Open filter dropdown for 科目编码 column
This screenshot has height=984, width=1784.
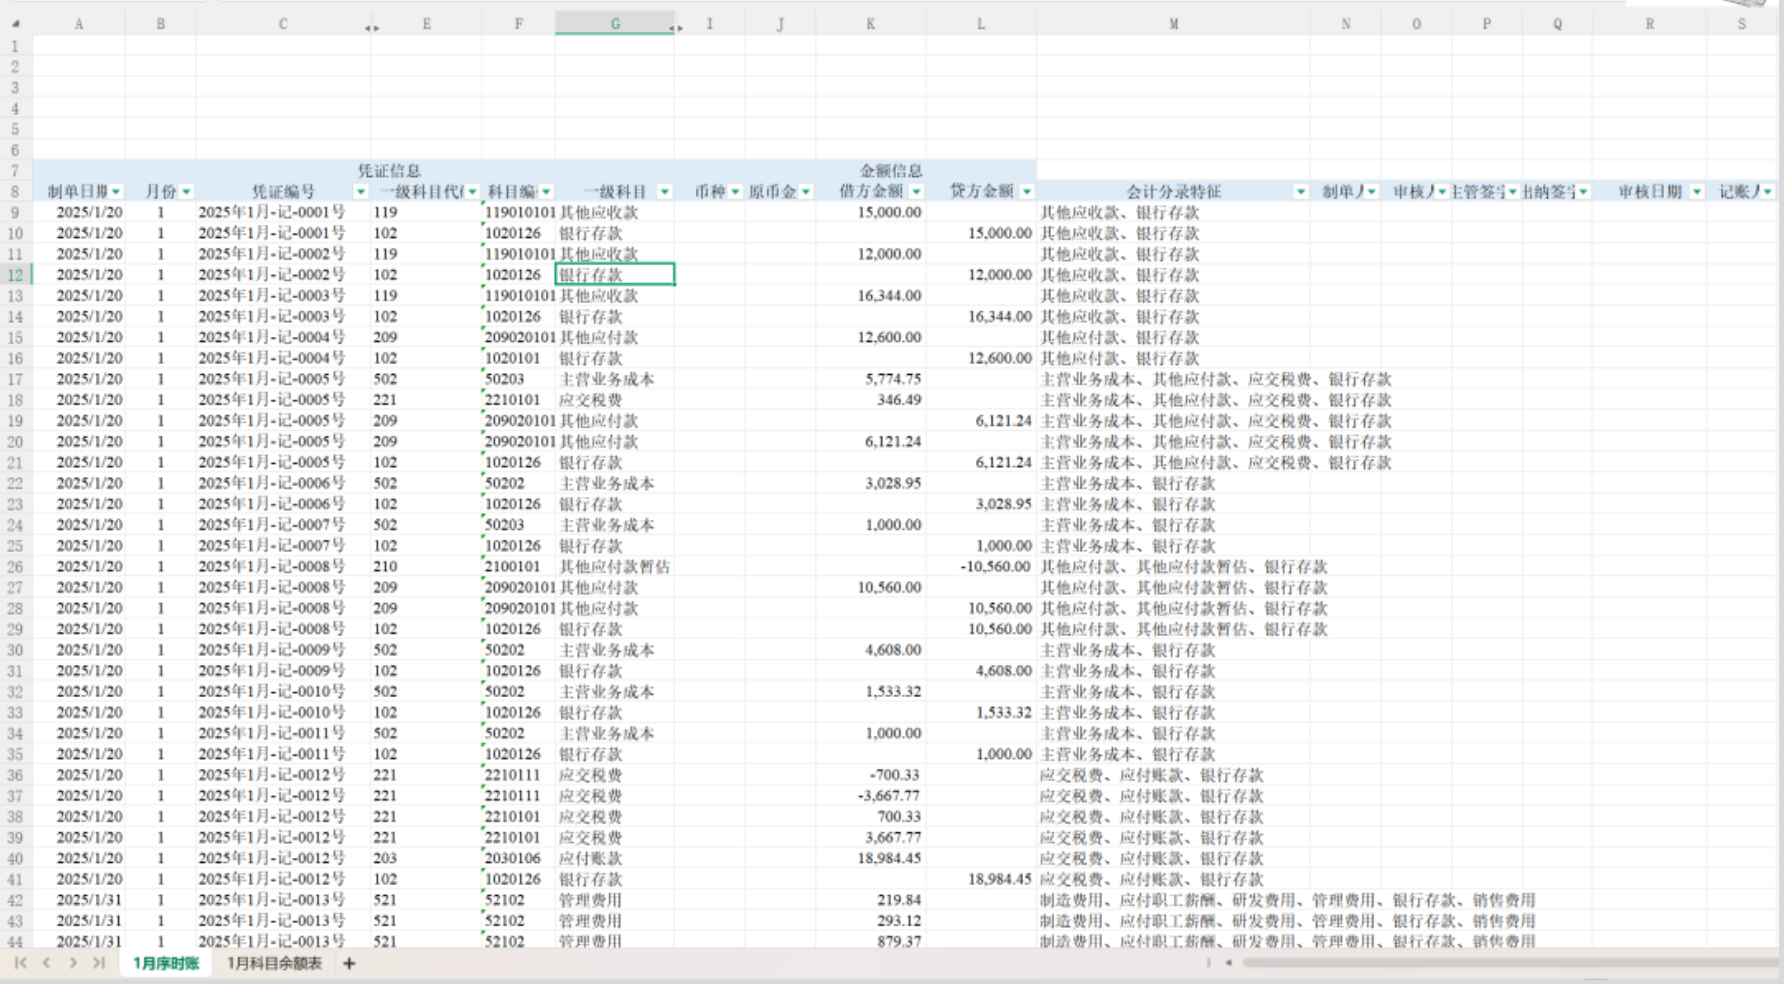(546, 192)
